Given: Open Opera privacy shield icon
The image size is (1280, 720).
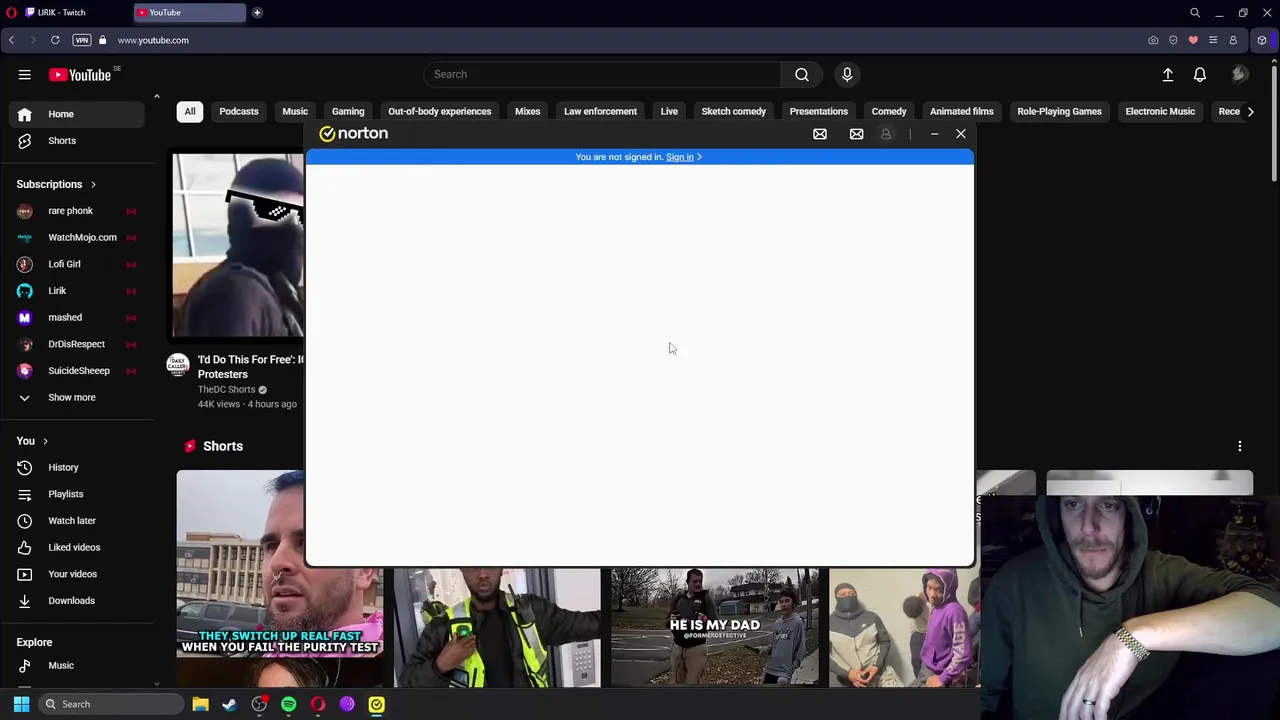Looking at the screenshot, I should (1173, 40).
